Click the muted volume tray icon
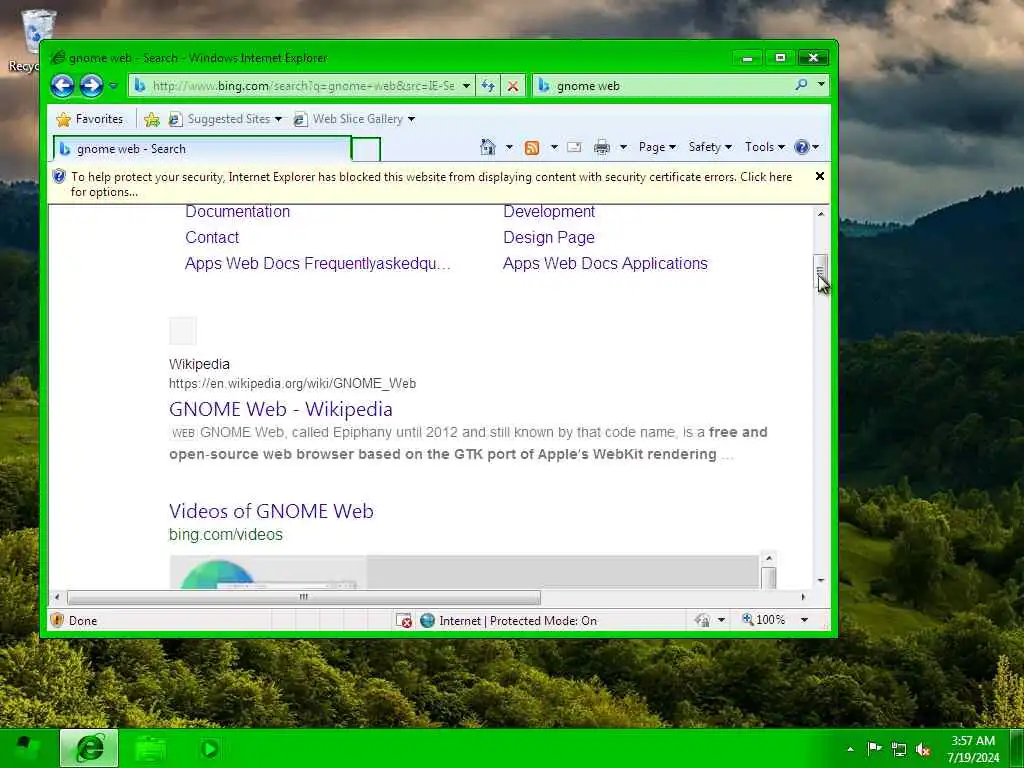This screenshot has height=768, width=1024. coord(922,750)
